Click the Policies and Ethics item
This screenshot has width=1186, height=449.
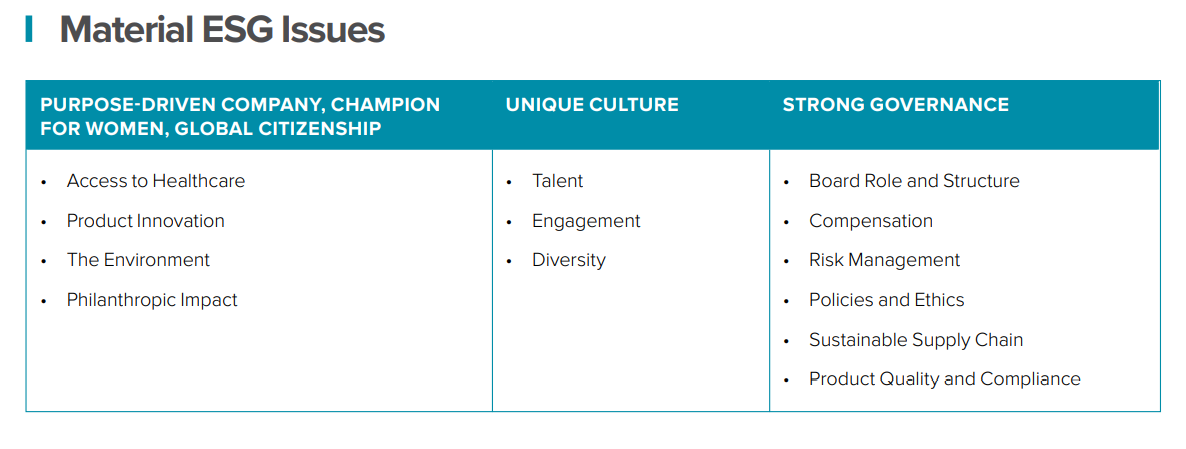(887, 300)
